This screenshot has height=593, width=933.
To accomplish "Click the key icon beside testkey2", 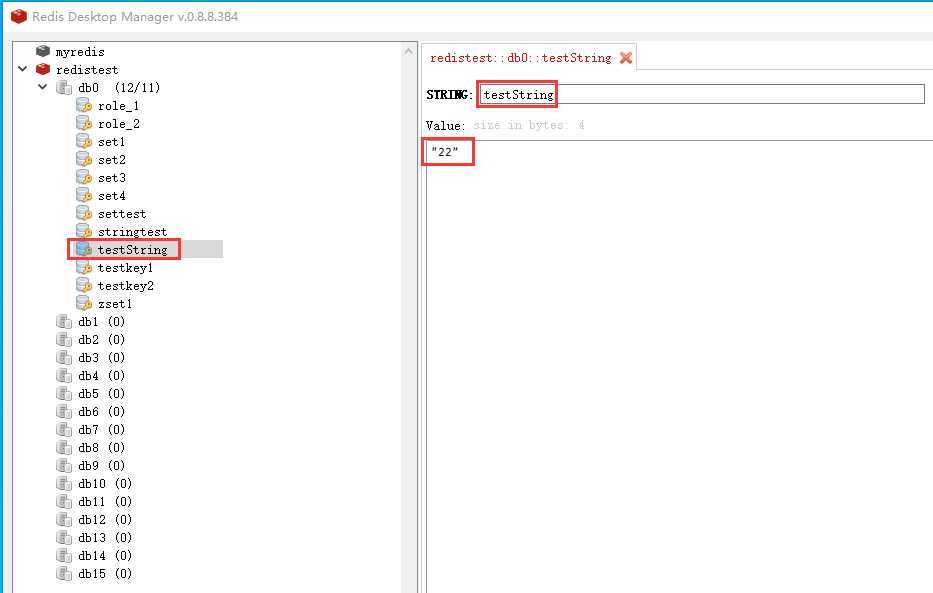I will pos(84,285).
